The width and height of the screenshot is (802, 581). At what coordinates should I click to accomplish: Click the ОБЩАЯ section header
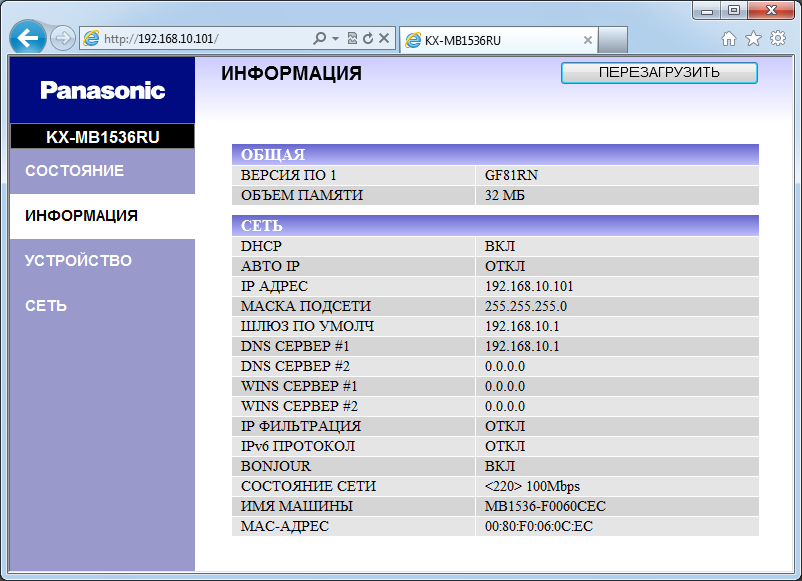(495, 154)
